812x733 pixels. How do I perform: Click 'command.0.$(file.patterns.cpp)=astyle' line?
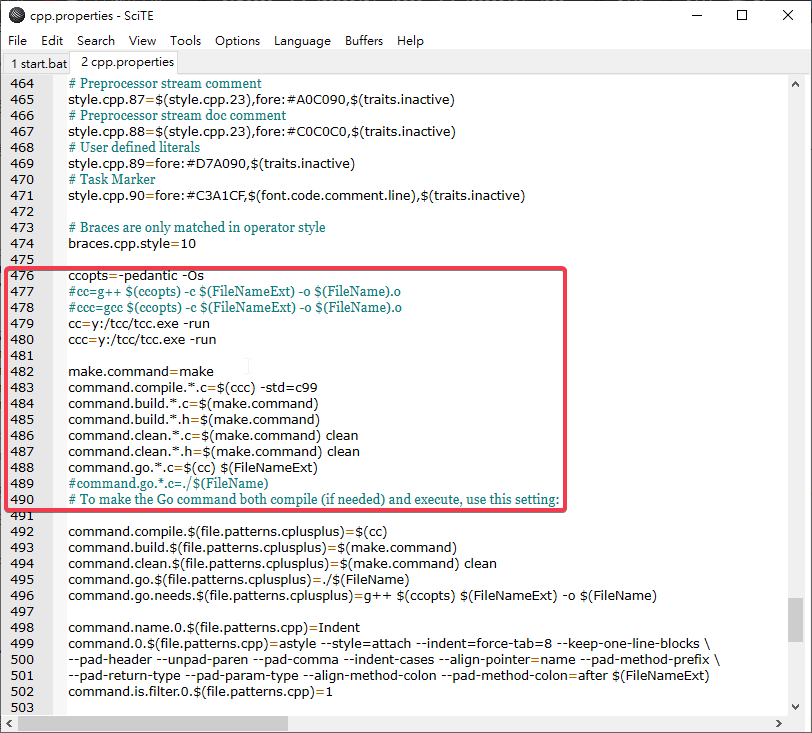pyautogui.click(x=389, y=644)
